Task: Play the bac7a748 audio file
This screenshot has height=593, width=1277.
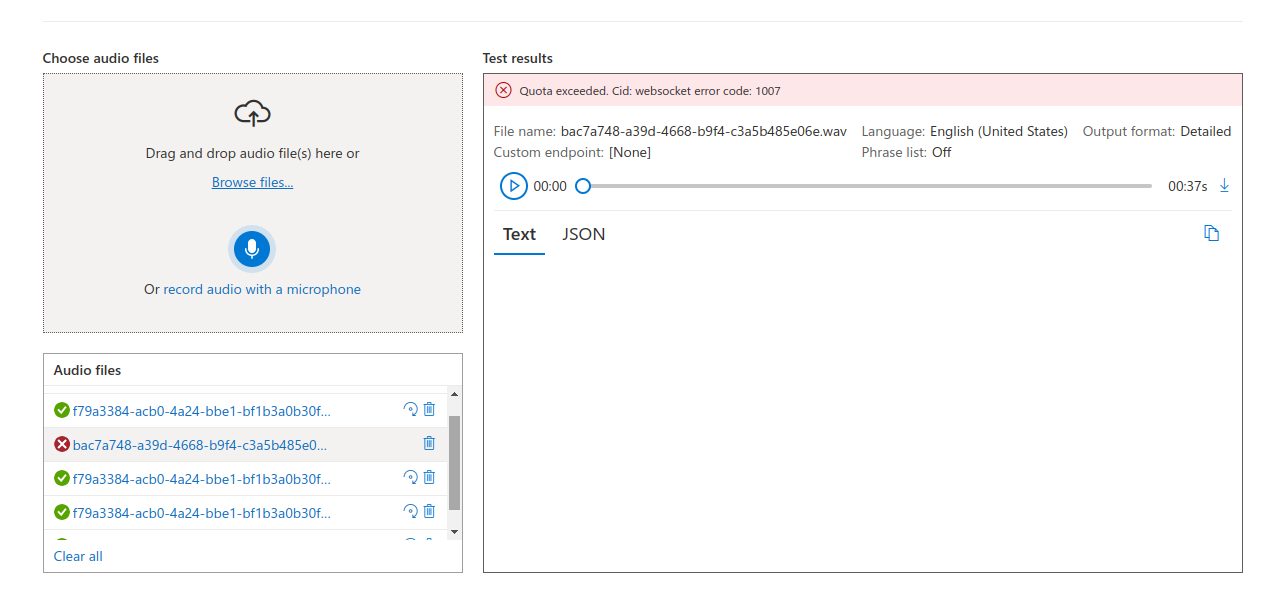Action: [x=513, y=186]
